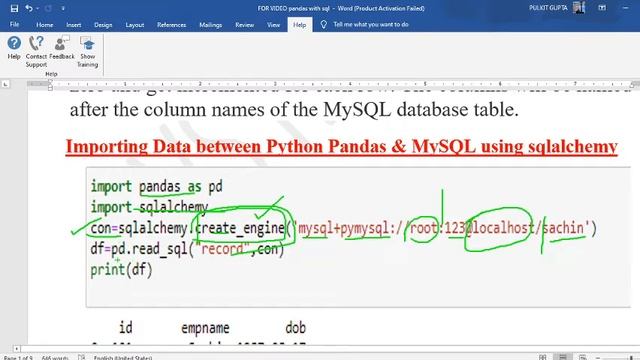Switch to the Home tab

tap(44, 25)
